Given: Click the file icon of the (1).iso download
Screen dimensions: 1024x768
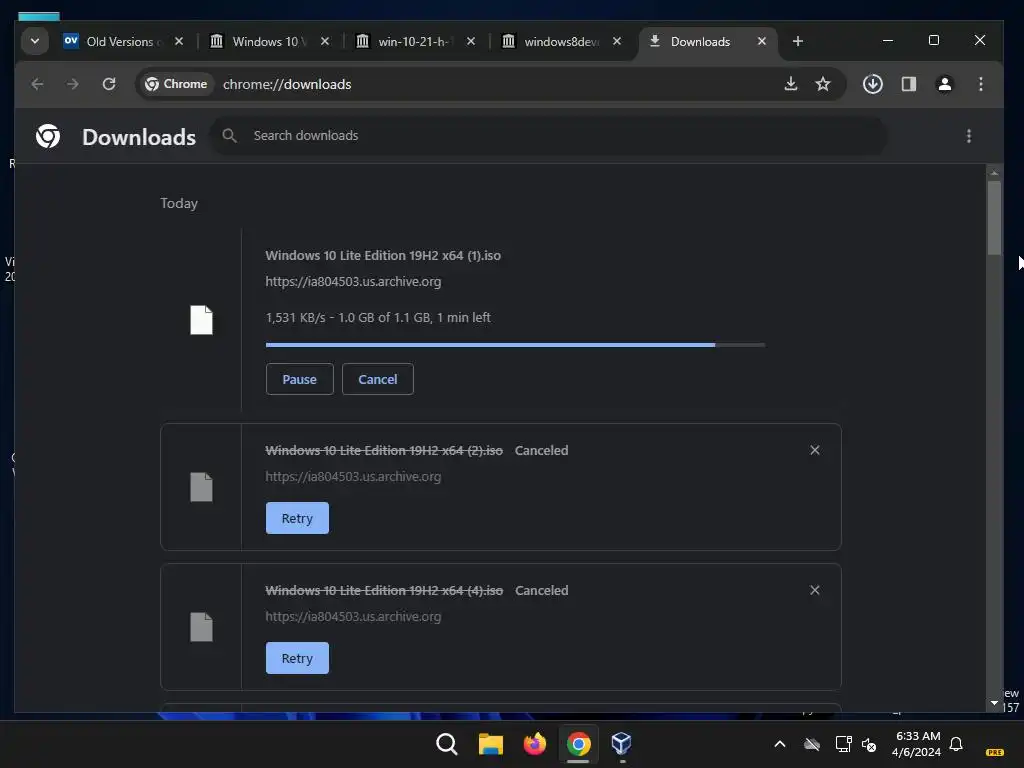Looking at the screenshot, I should tap(201, 320).
